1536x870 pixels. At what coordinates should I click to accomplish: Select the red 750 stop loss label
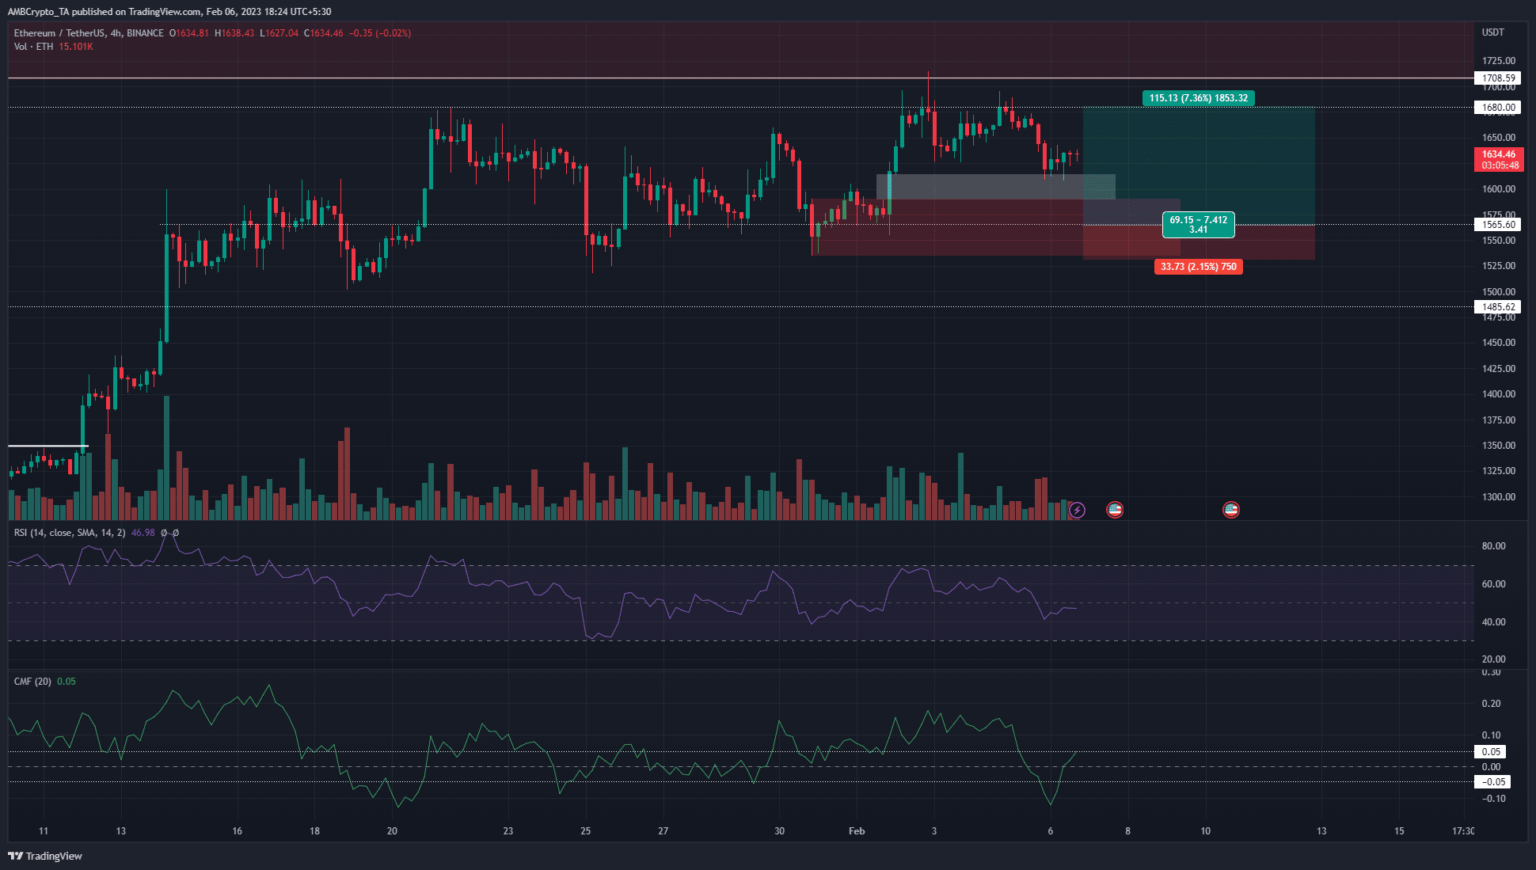[1198, 267]
